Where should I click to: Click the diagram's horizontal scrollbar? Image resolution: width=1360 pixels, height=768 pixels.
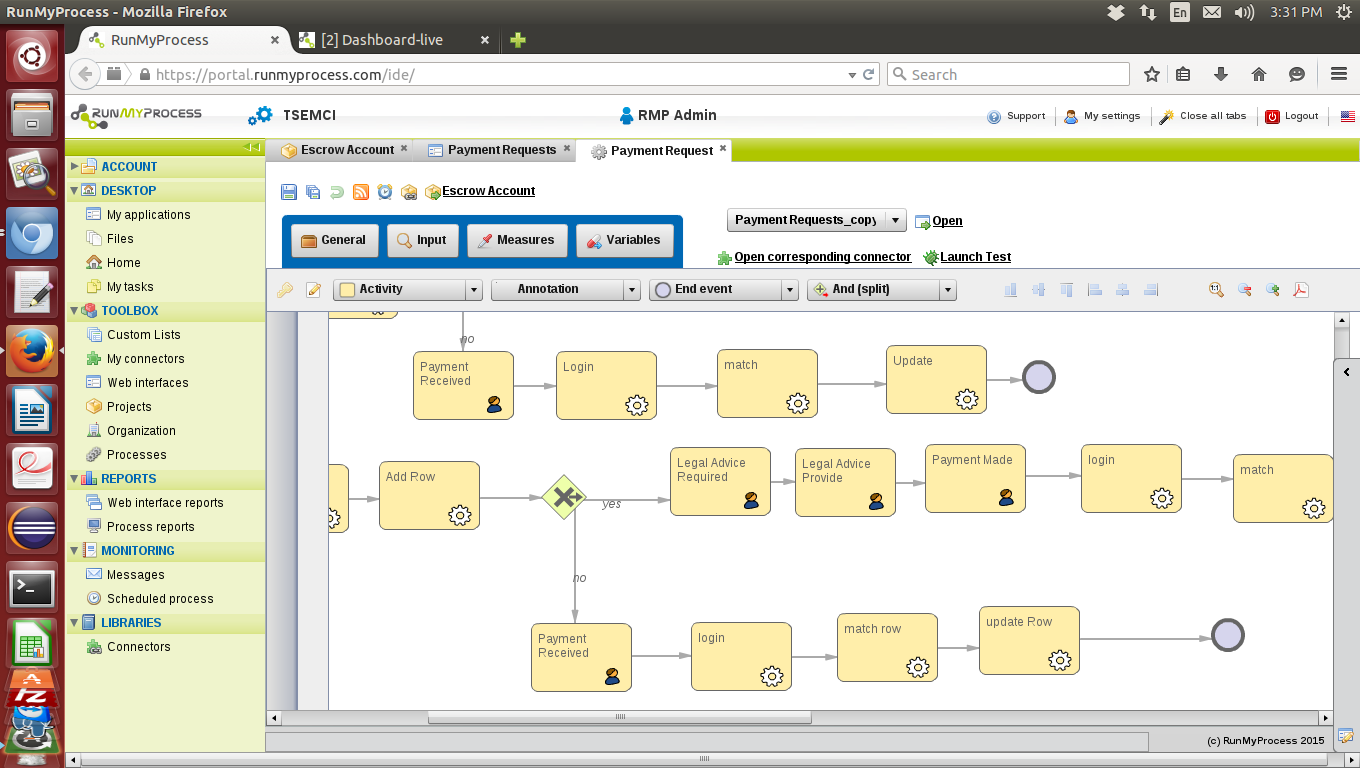(x=620, y=717)
